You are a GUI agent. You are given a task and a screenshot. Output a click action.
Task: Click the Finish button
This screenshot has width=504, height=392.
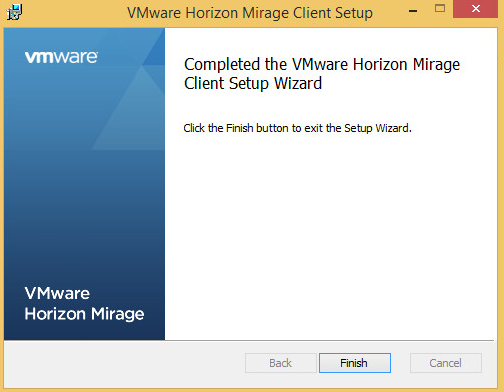[x=355, y=363]
